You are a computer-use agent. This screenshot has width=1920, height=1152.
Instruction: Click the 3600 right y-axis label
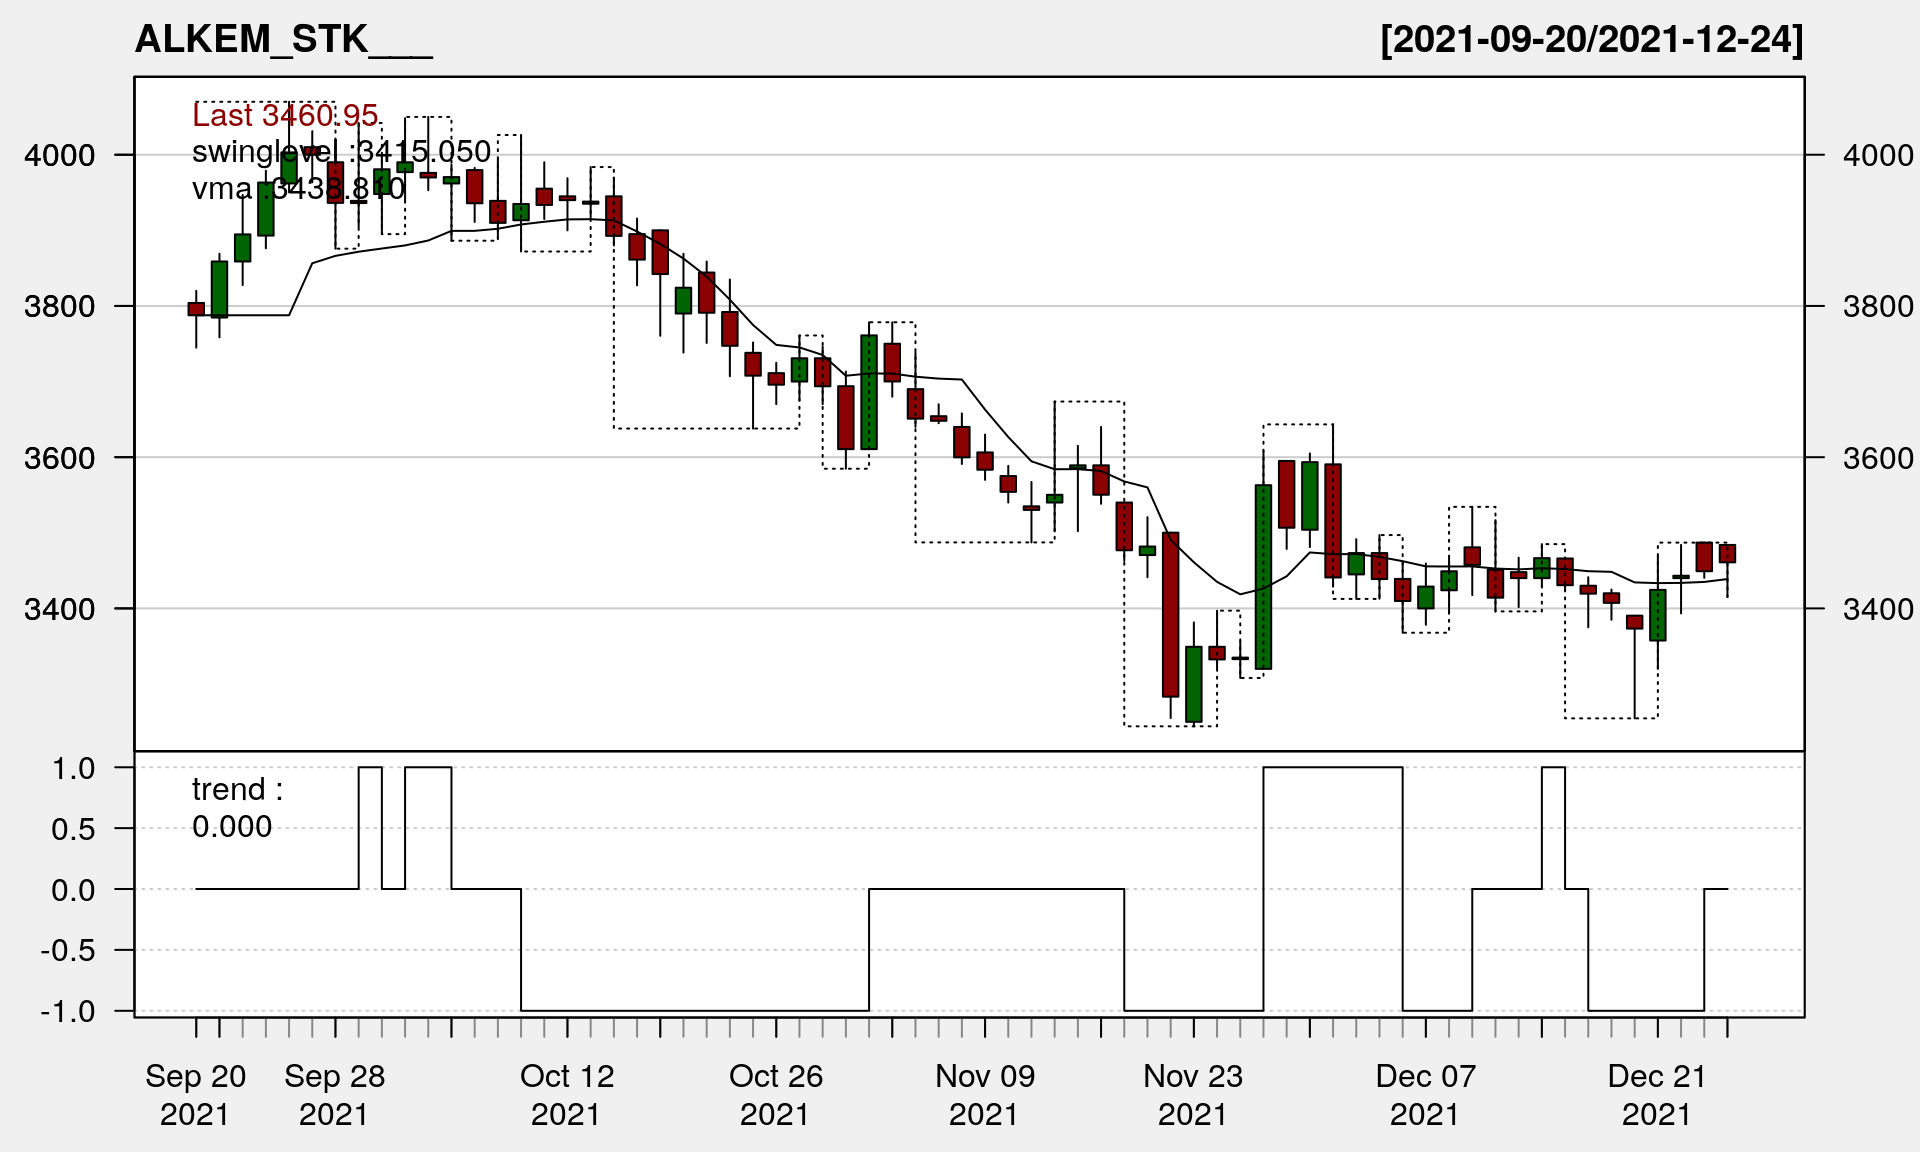[1877, 459]
